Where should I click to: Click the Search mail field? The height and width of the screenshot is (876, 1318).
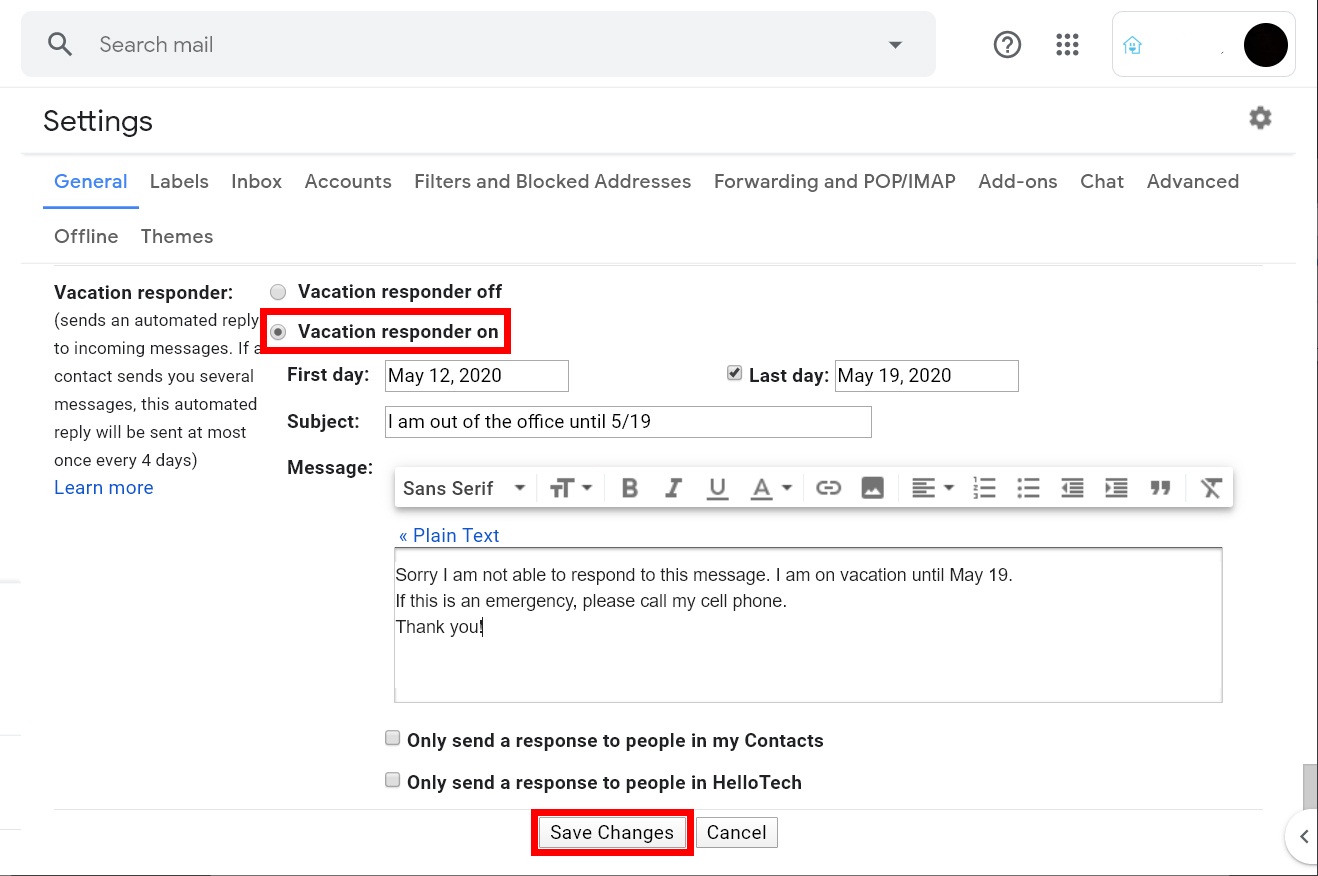click(478, 45)
